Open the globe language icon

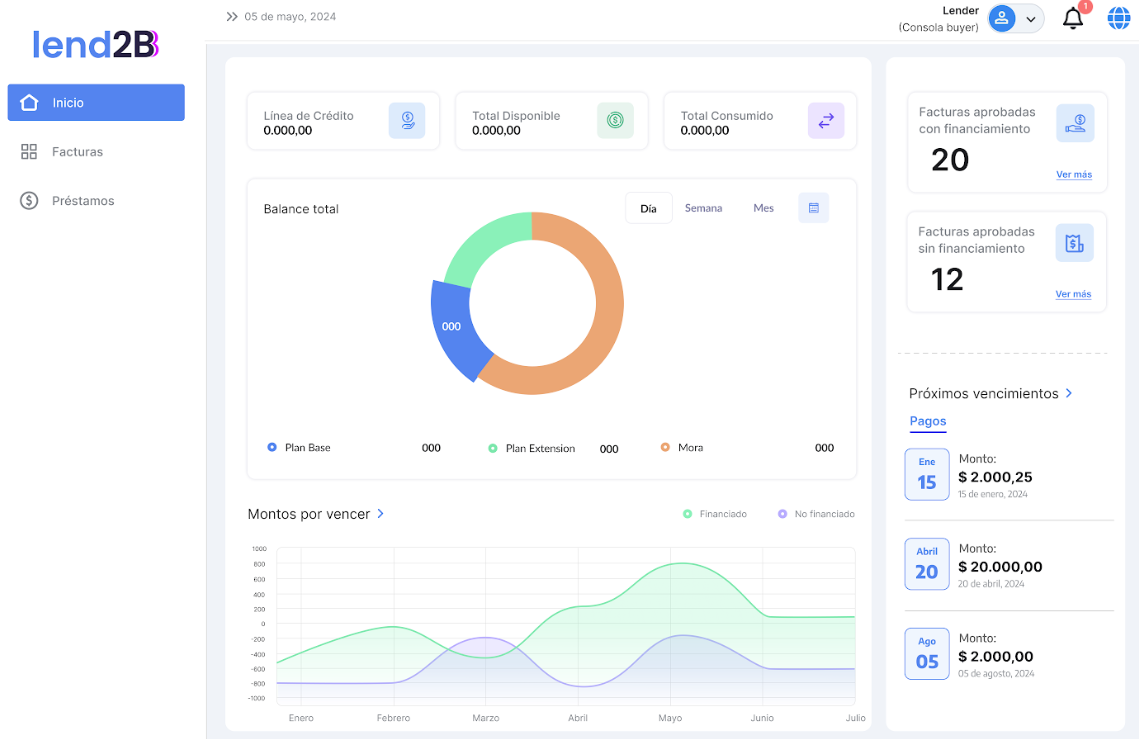click(1118, 18)
